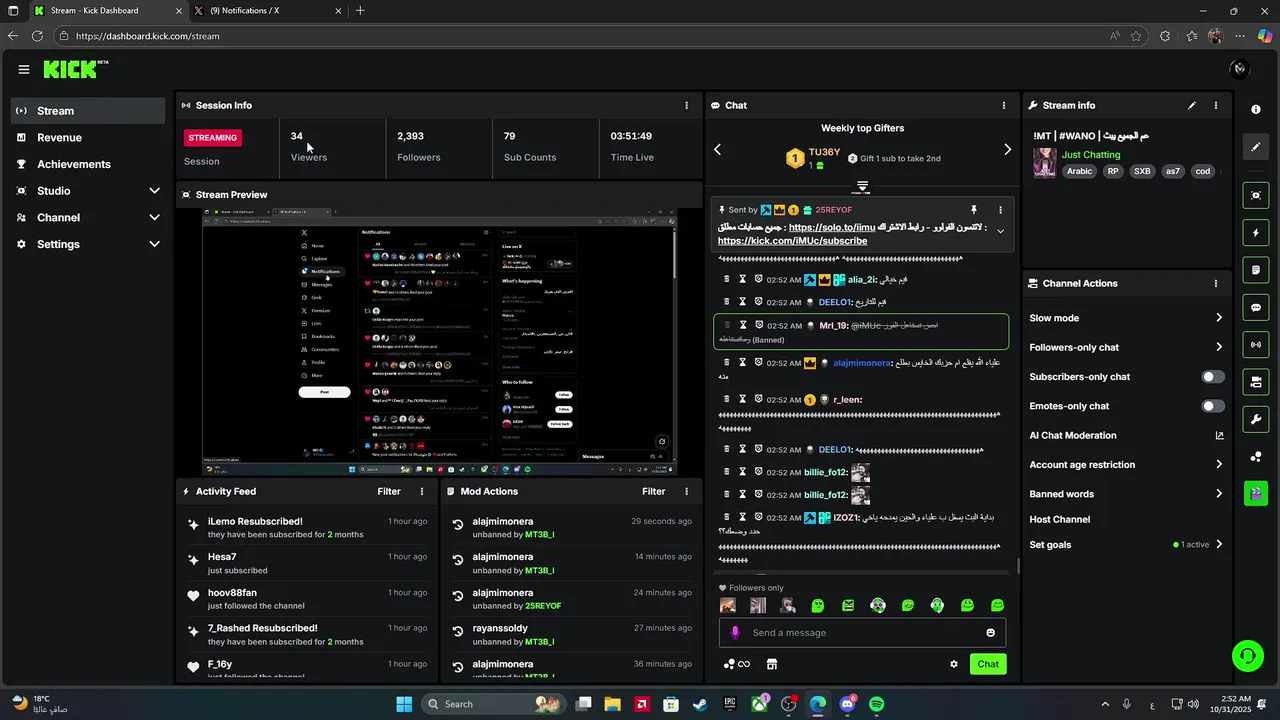1280x720 pixels.
Task: Open Set goals chevron
Action: pyautogui.click(x=1219, y=545)
